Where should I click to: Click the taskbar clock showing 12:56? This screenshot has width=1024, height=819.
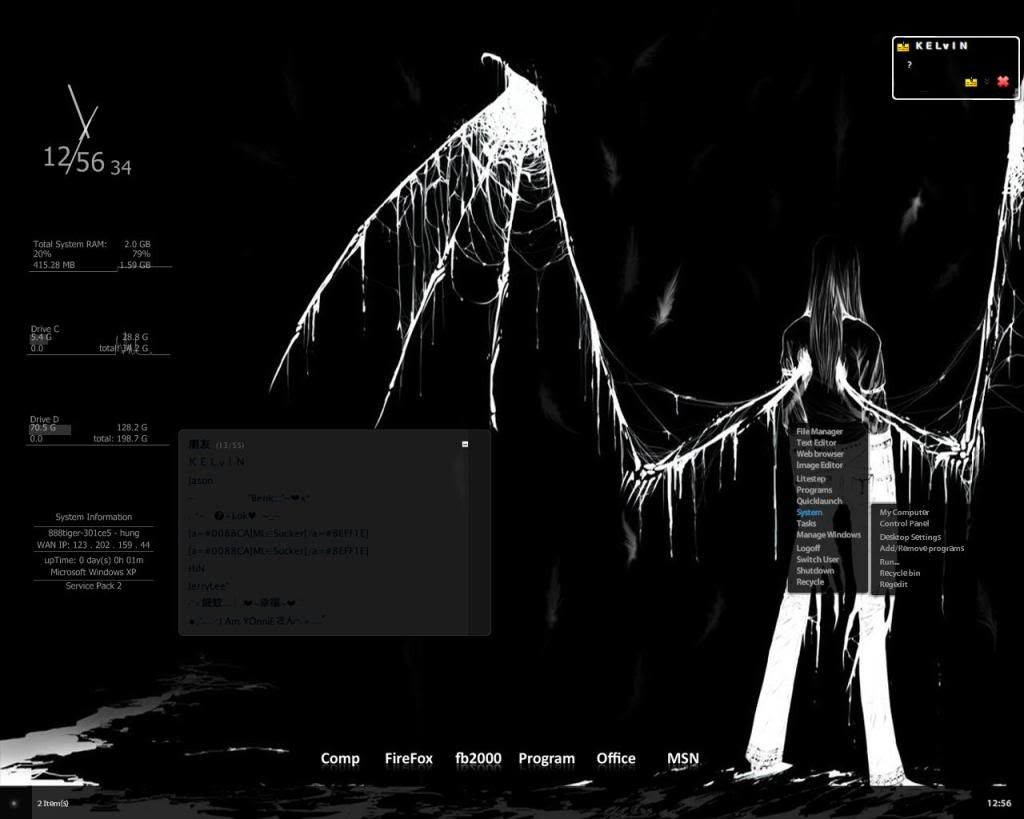point(999,803)
